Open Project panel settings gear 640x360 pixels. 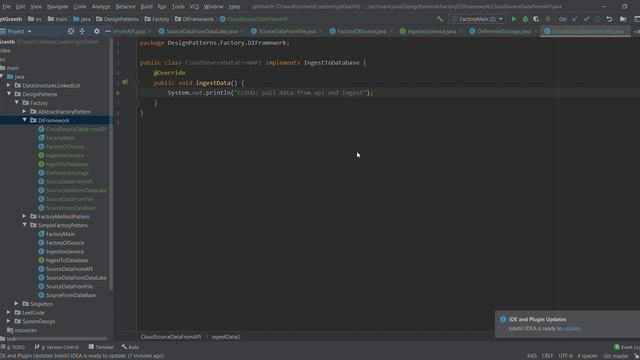96,31
